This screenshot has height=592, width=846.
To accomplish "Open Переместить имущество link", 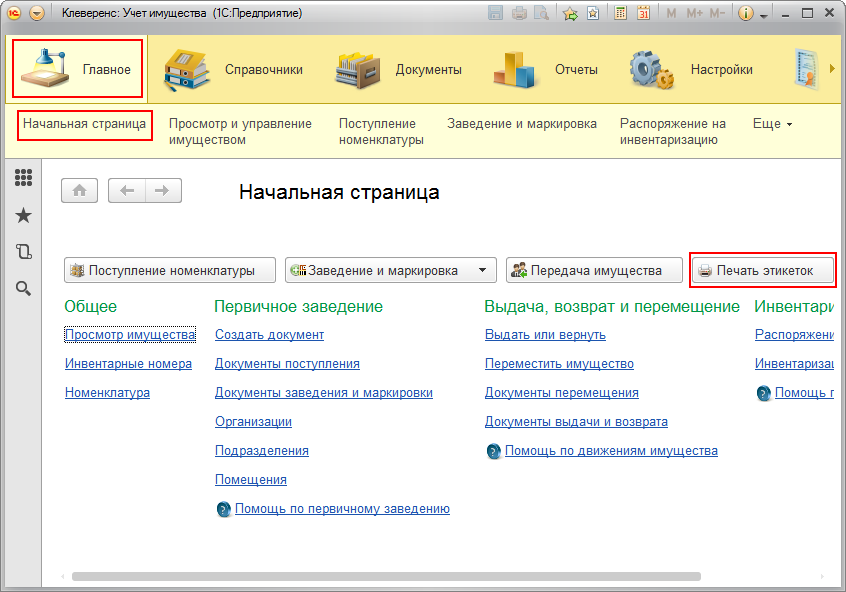I will (x=559, y=364).
